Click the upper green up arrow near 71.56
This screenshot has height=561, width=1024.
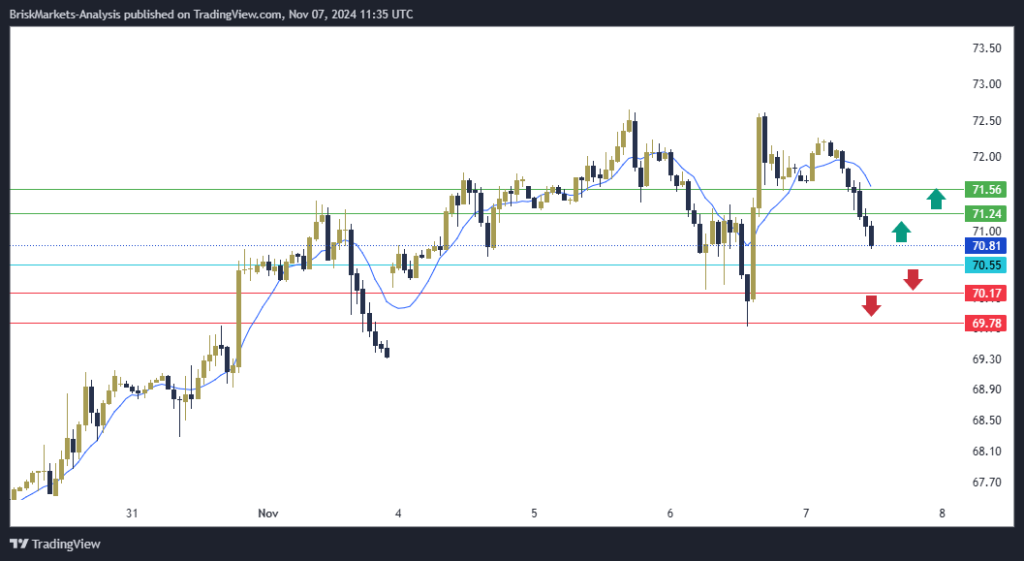coord(936,198)
